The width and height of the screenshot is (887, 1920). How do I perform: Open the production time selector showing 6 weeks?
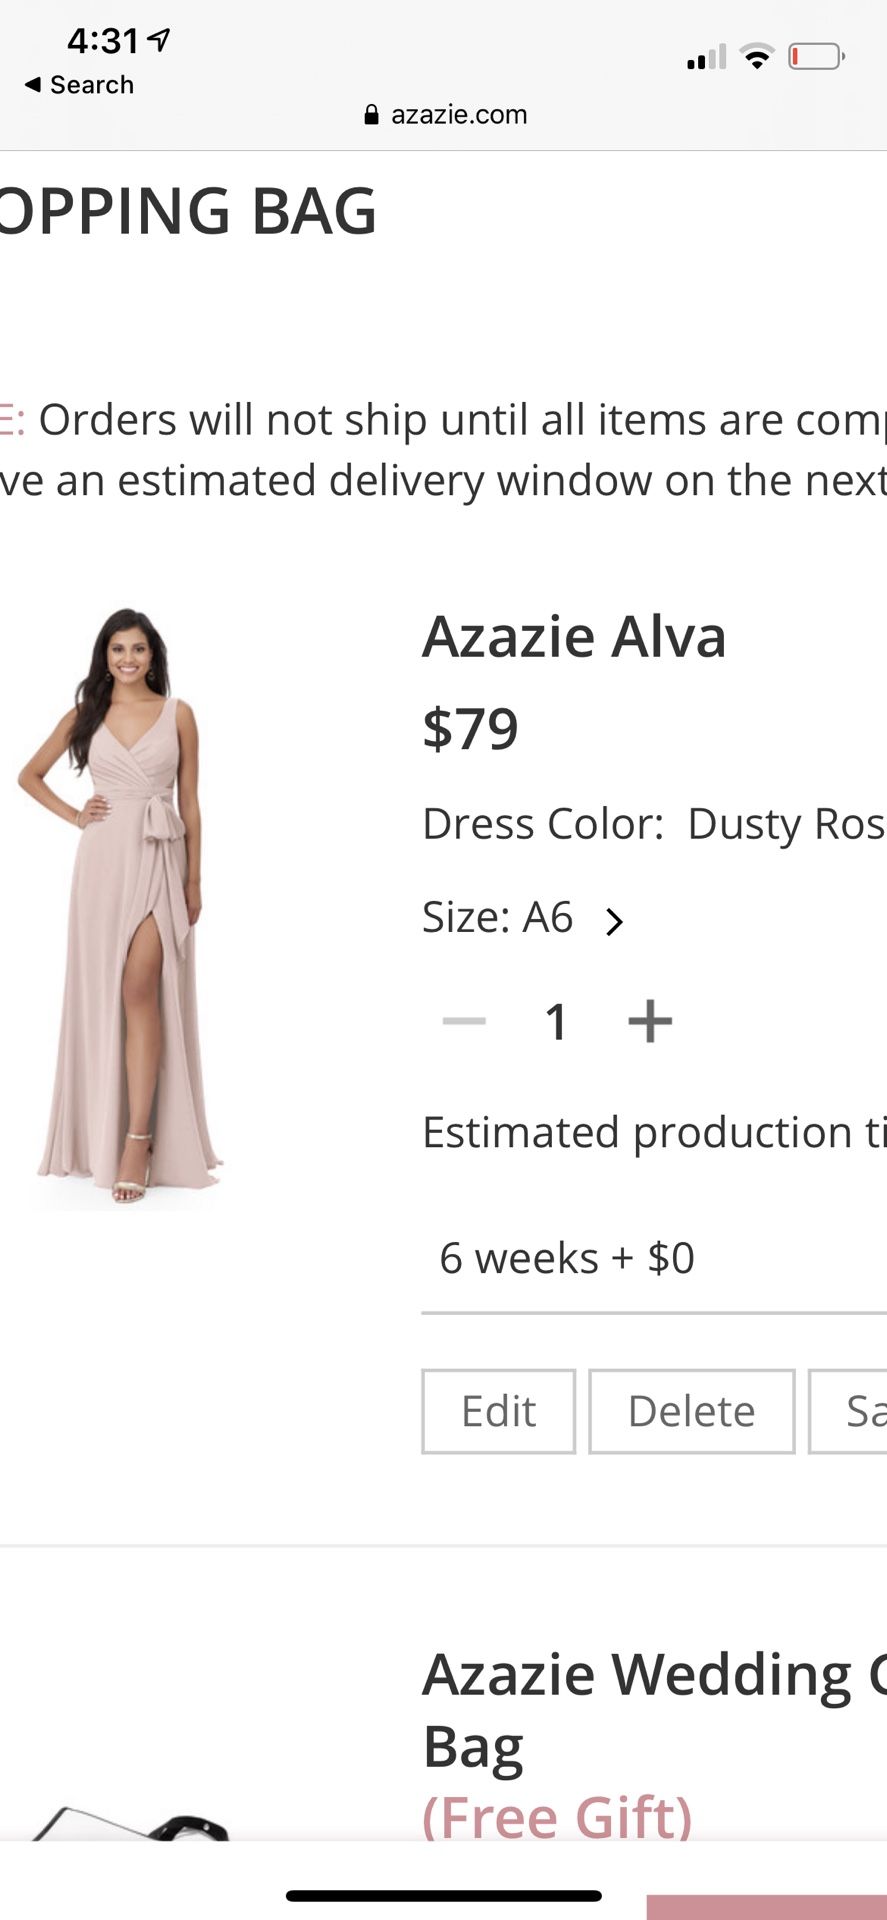[x=567, y=1258]
